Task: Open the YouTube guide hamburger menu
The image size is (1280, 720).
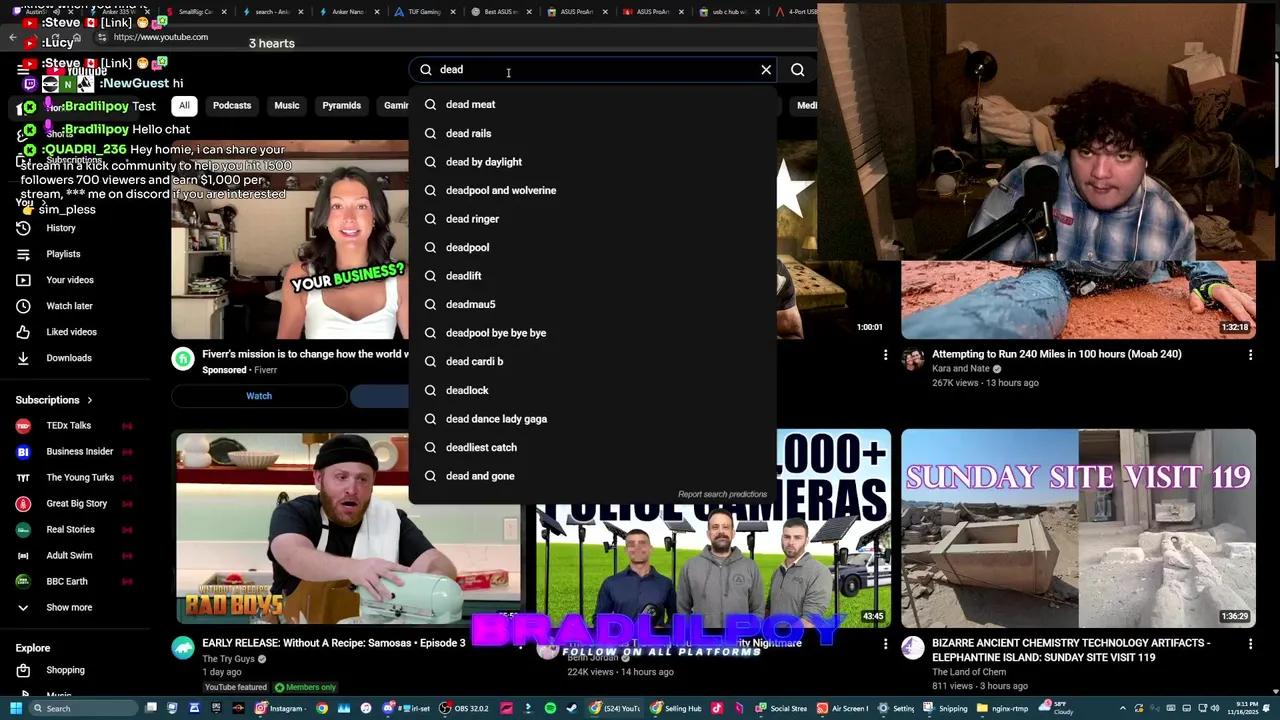Action: coord(23,70)
